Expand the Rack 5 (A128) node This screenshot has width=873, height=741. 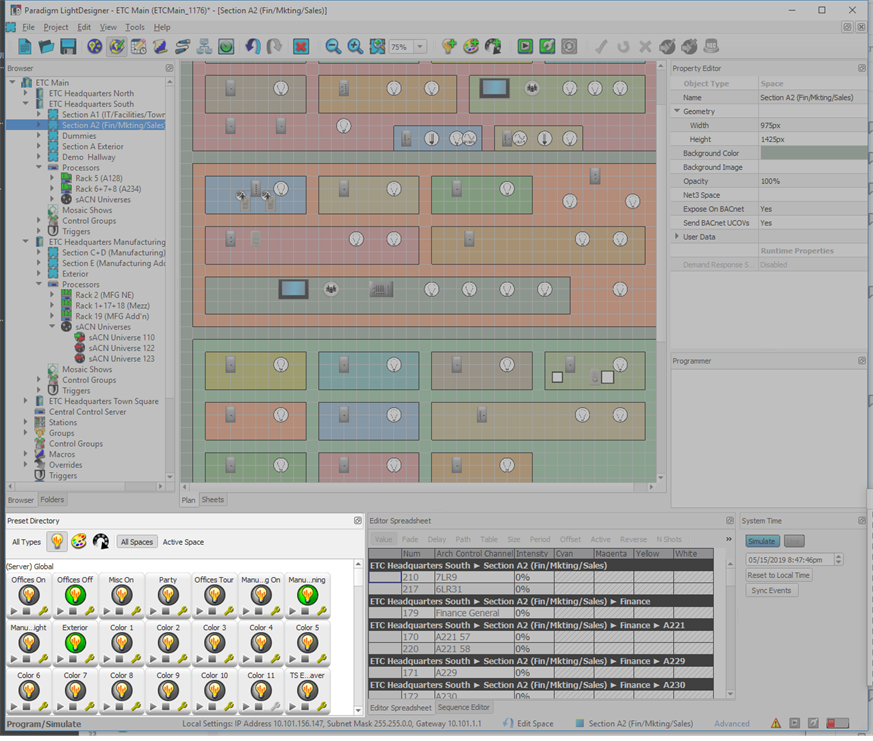click(52, 178)
